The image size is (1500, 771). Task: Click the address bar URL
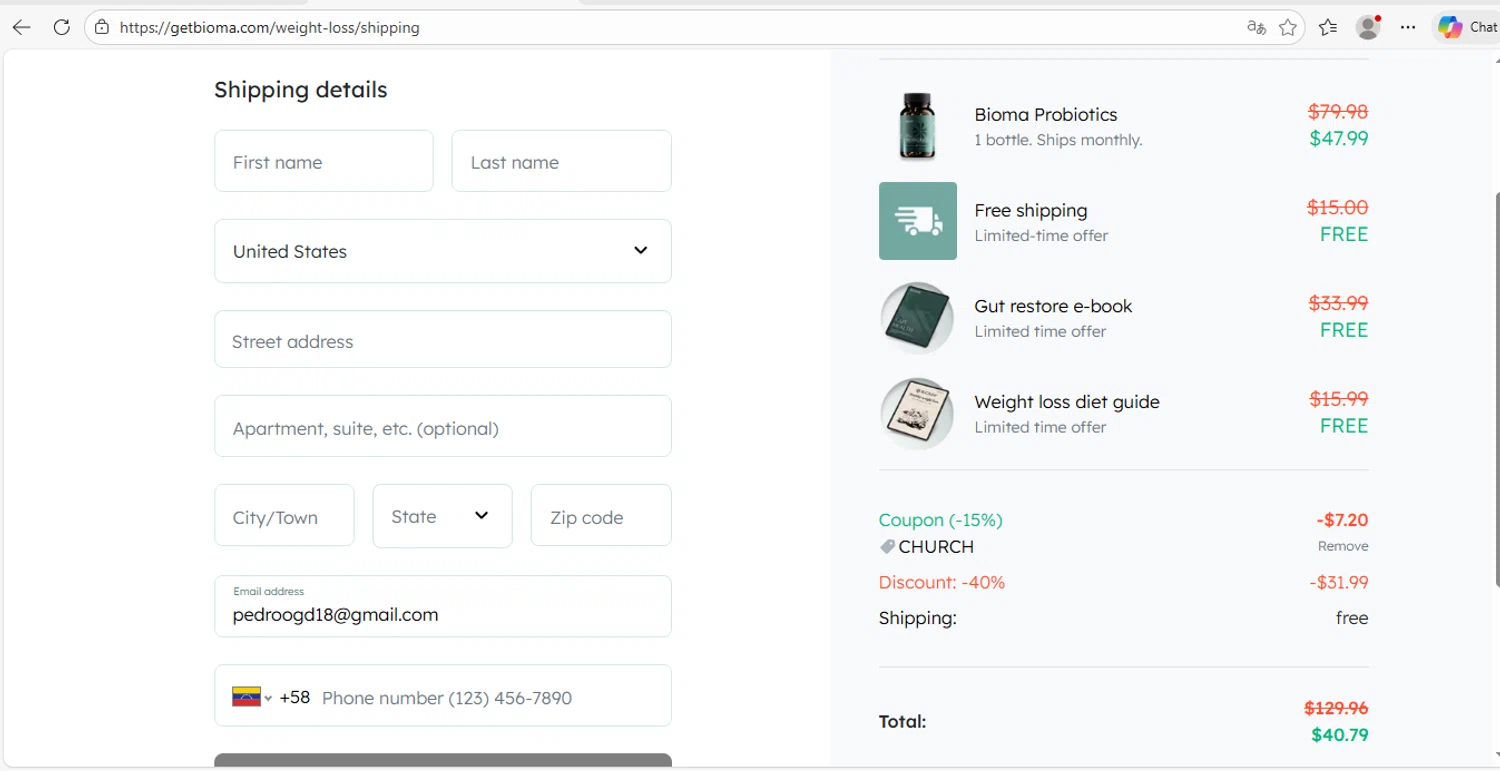(270, 28)
